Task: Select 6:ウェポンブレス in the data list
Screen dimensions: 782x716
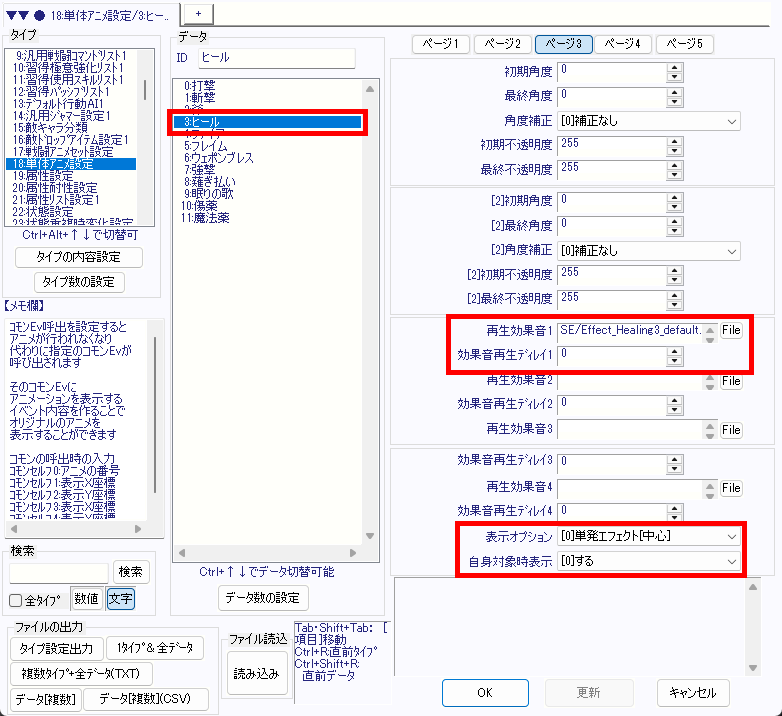Action: pyautogui.click(x=219, y=158)
